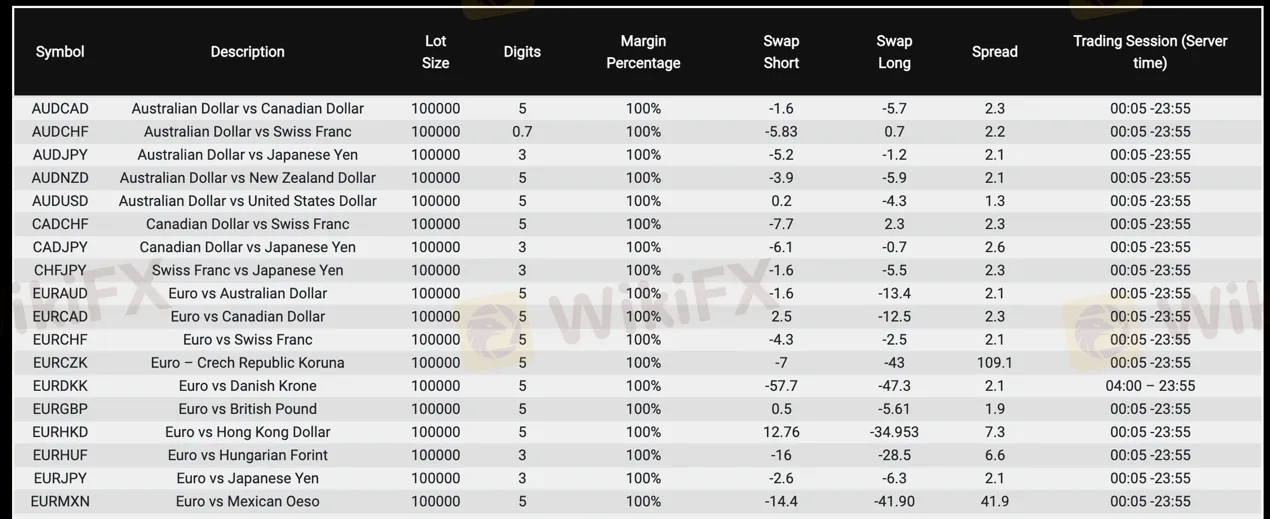Select the Digits column header
This screenshot has width=1270, height=519.
coord(522,52)
